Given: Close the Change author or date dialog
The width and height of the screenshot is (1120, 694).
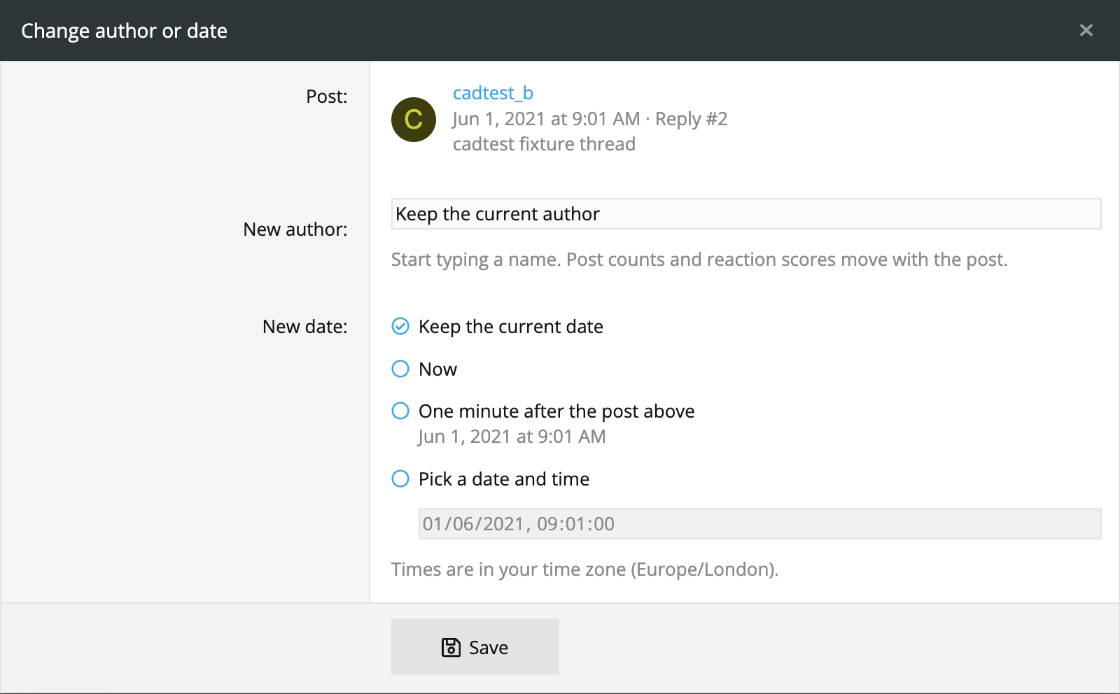Looking at the screenshot, I should point(1086,30).
